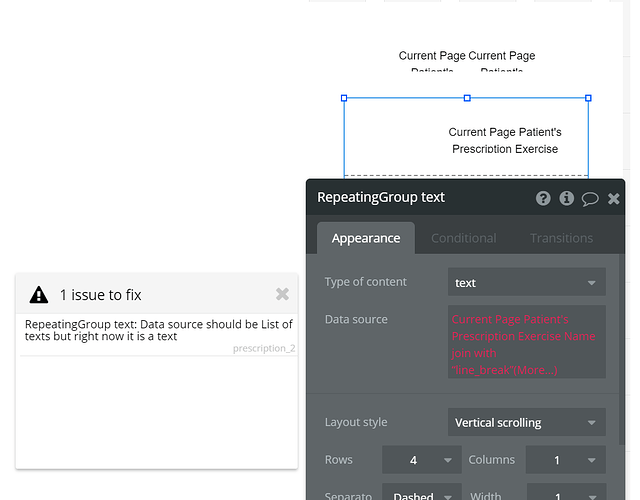This screenshot has width=640, height=500.
Task: Close the RepeatingGroup text property editor
Action: pyautogui.click(x=614, y=198)
